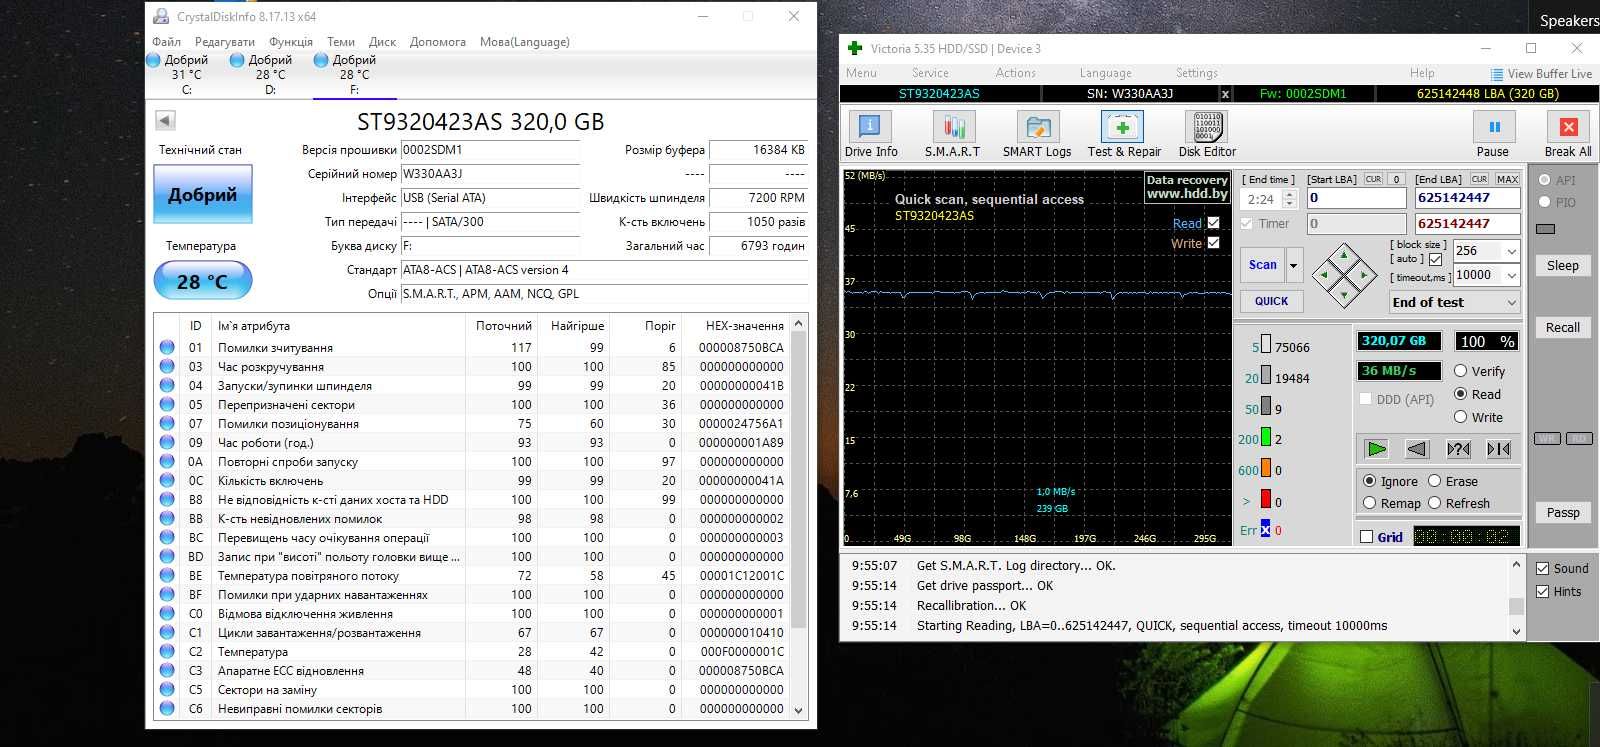Image resolution: width=1600 pixels, height=747 pixels.
Task: Open the Service menu in Victoria
Action: click(x=930, y=73)
